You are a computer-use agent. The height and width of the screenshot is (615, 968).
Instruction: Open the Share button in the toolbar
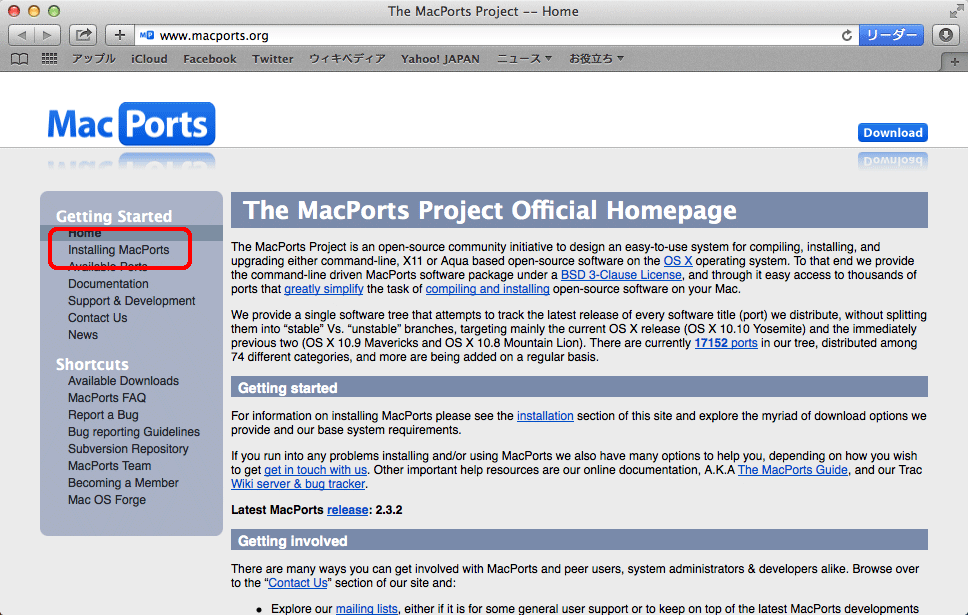83,35
